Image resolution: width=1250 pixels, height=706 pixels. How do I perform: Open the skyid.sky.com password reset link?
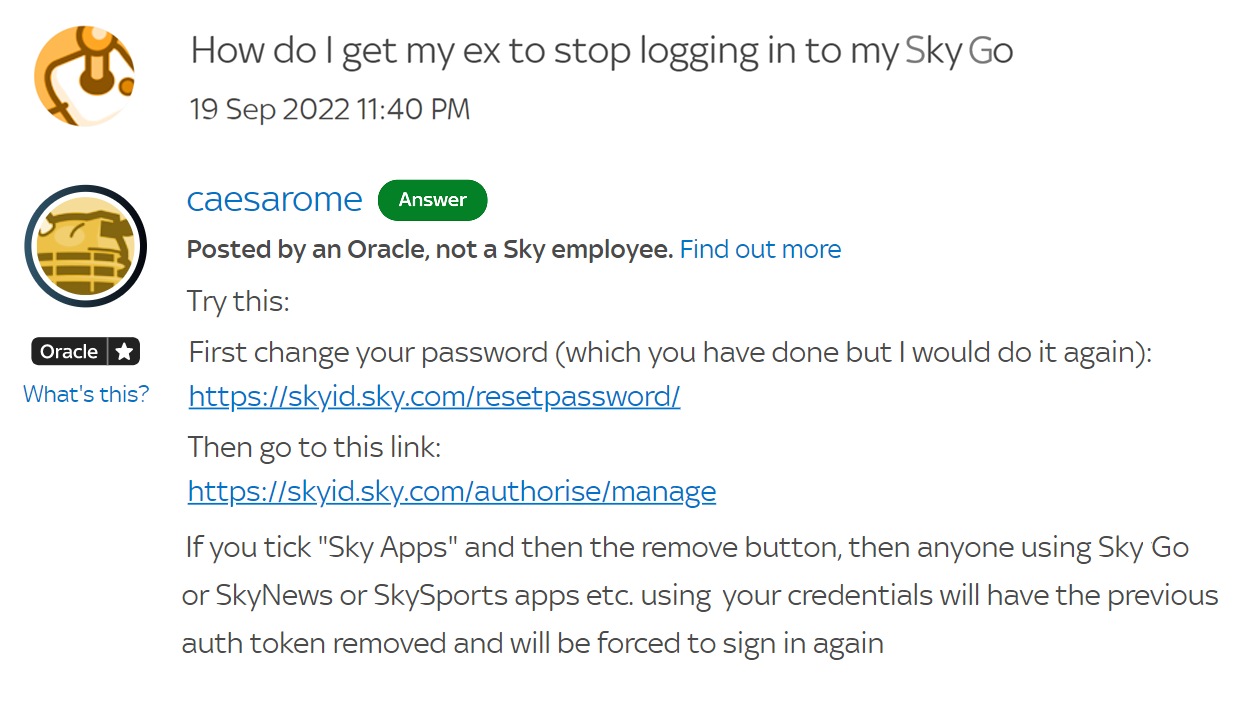[x=434, y=396]
